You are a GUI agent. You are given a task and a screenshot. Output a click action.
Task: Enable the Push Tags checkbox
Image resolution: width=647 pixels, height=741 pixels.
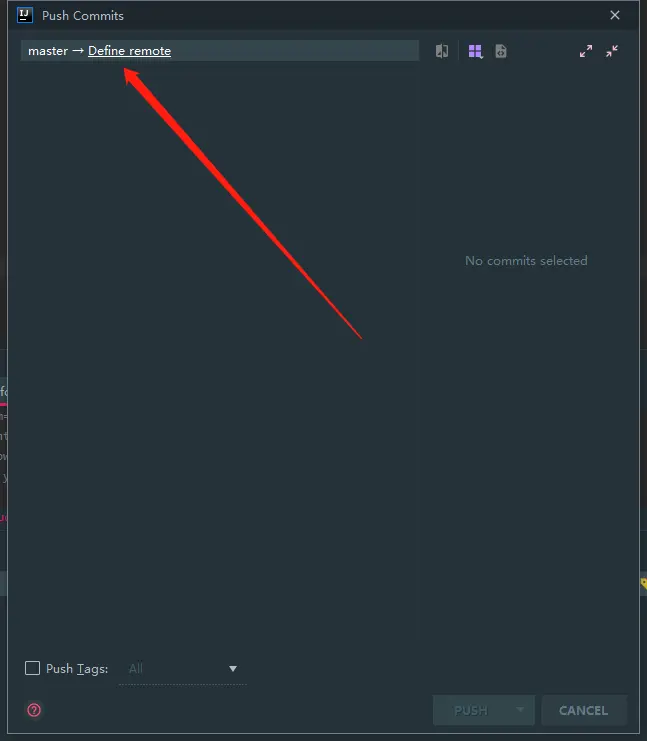(x=32, y=668)
